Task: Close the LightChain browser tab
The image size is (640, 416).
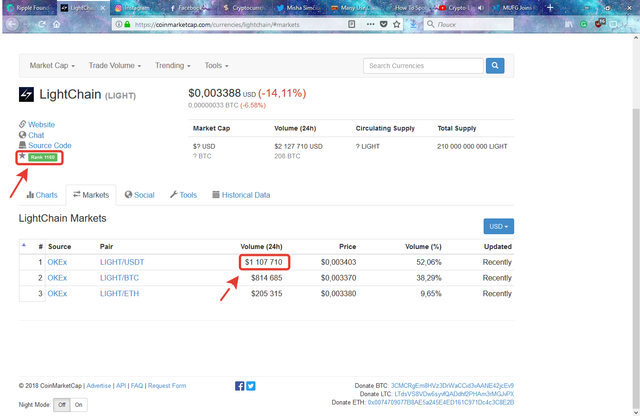Action: click(102, 8)
